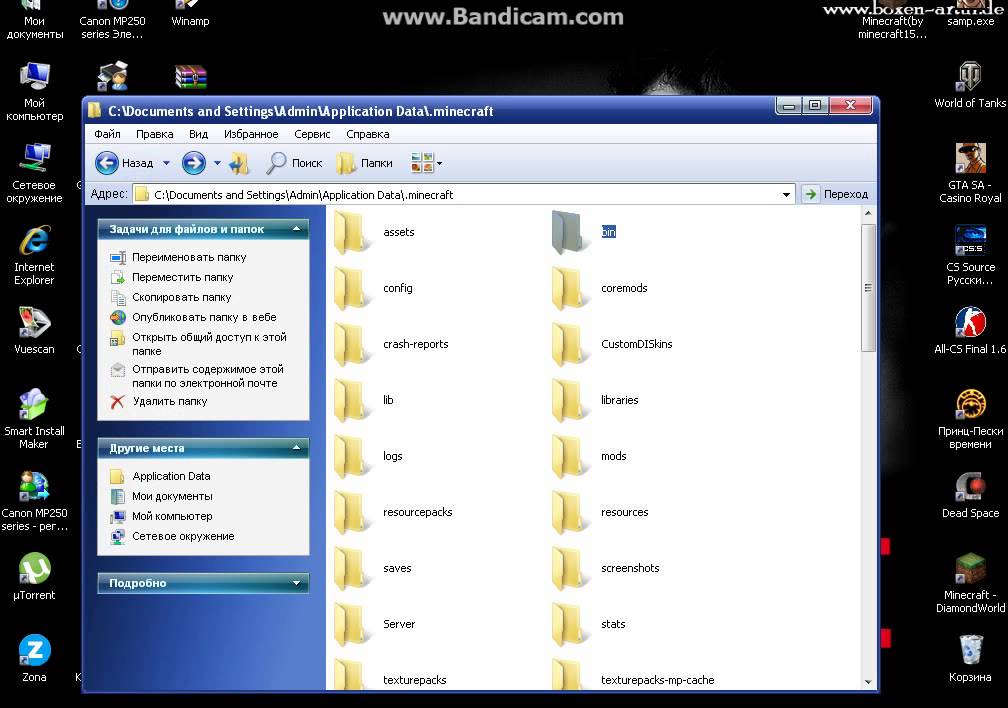Open Сетевое окружение in Другие места
The height and width of the screenshot is (708, 1008).
click(x=183, y=536)
